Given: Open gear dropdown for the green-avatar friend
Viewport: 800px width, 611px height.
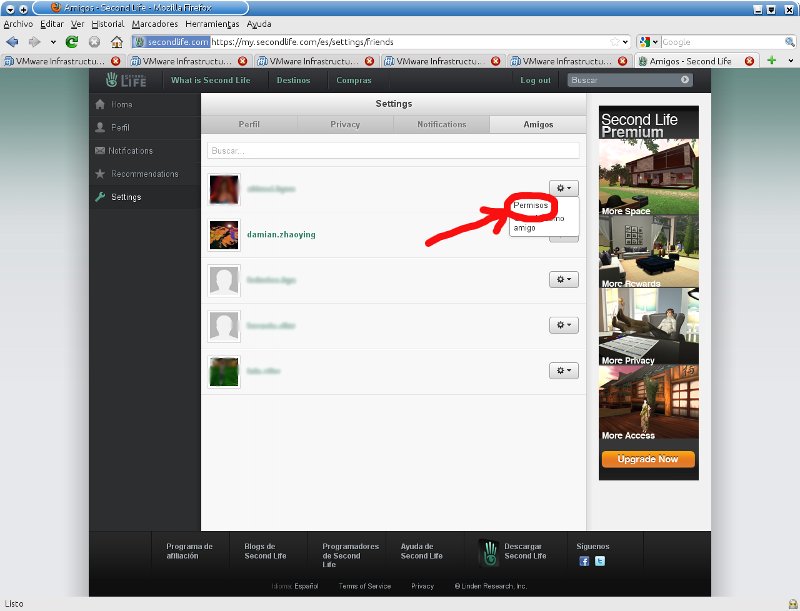Looking at the screenshot, I should coord(564,370).
